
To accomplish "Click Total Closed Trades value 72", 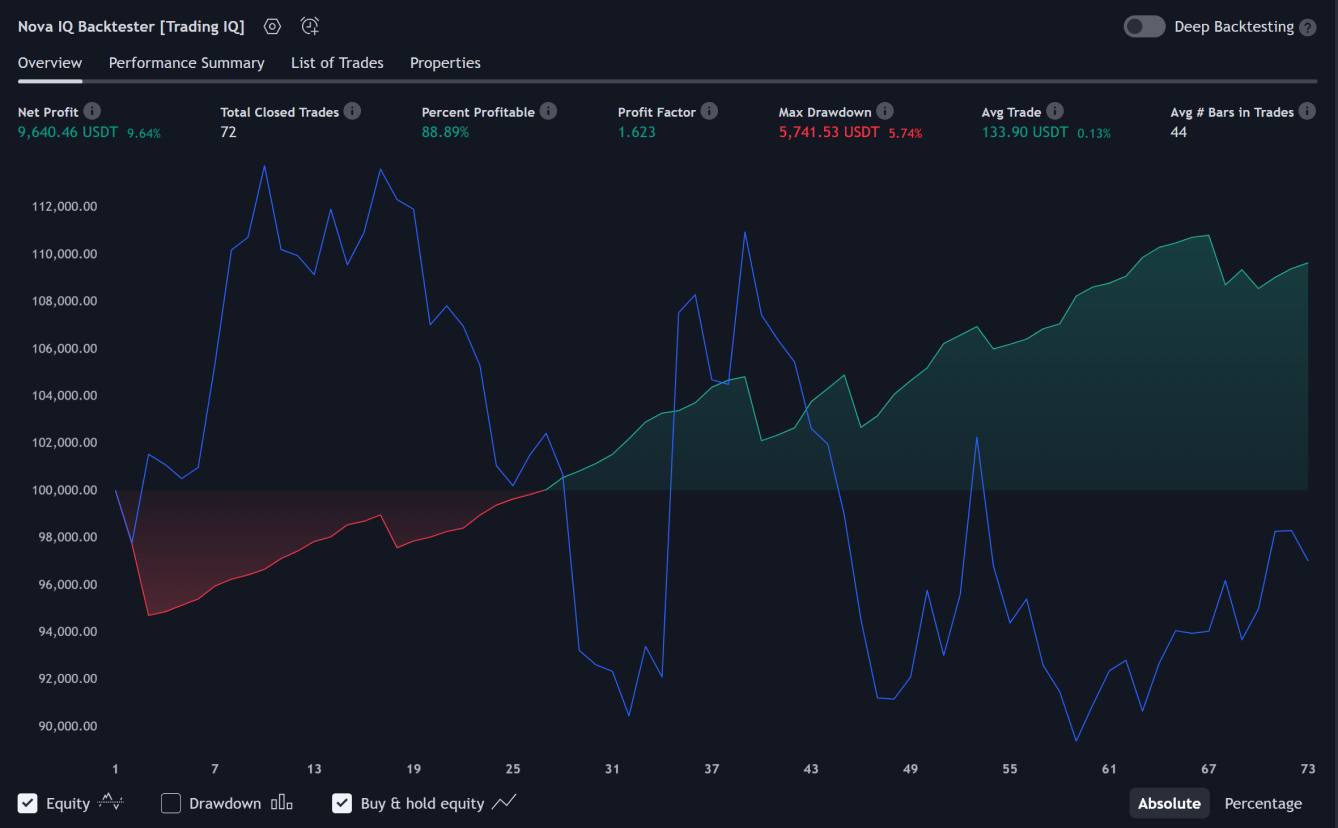I will pyautogui.click(x=228, y=132).
